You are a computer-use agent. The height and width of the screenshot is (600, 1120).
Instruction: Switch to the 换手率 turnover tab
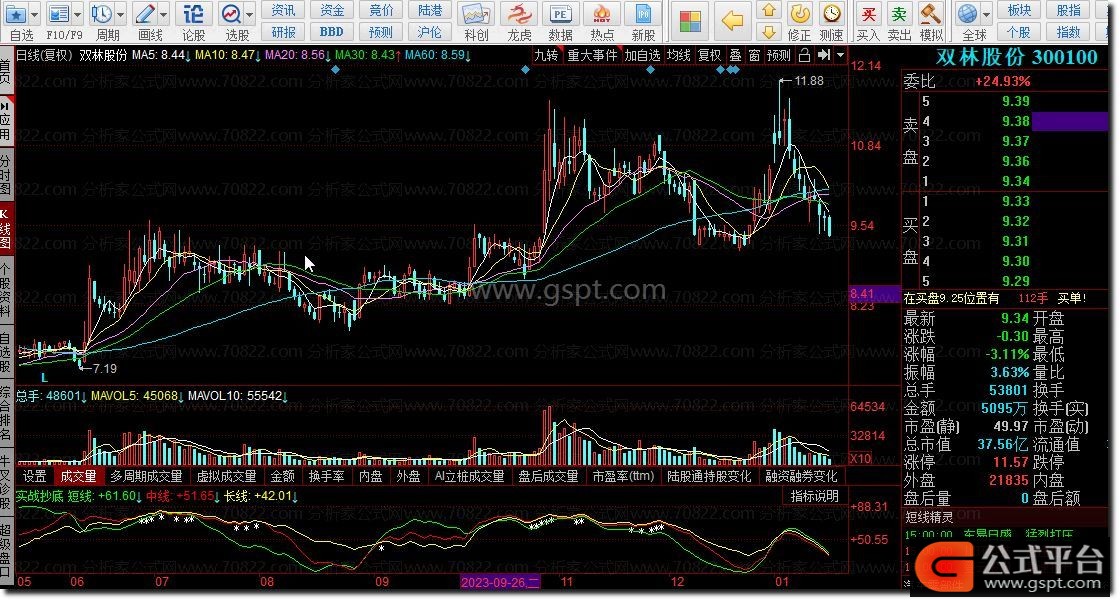326,476
